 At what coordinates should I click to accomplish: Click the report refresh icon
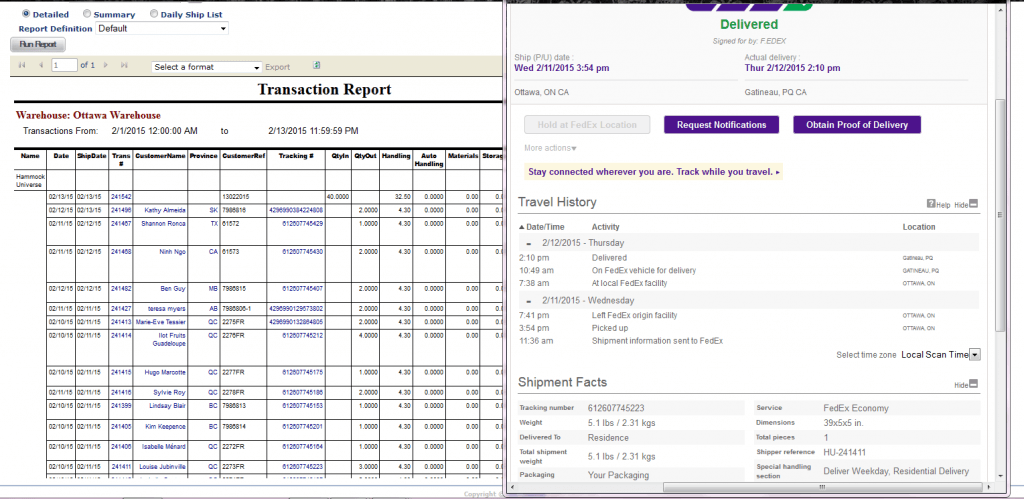pos(317,65)
